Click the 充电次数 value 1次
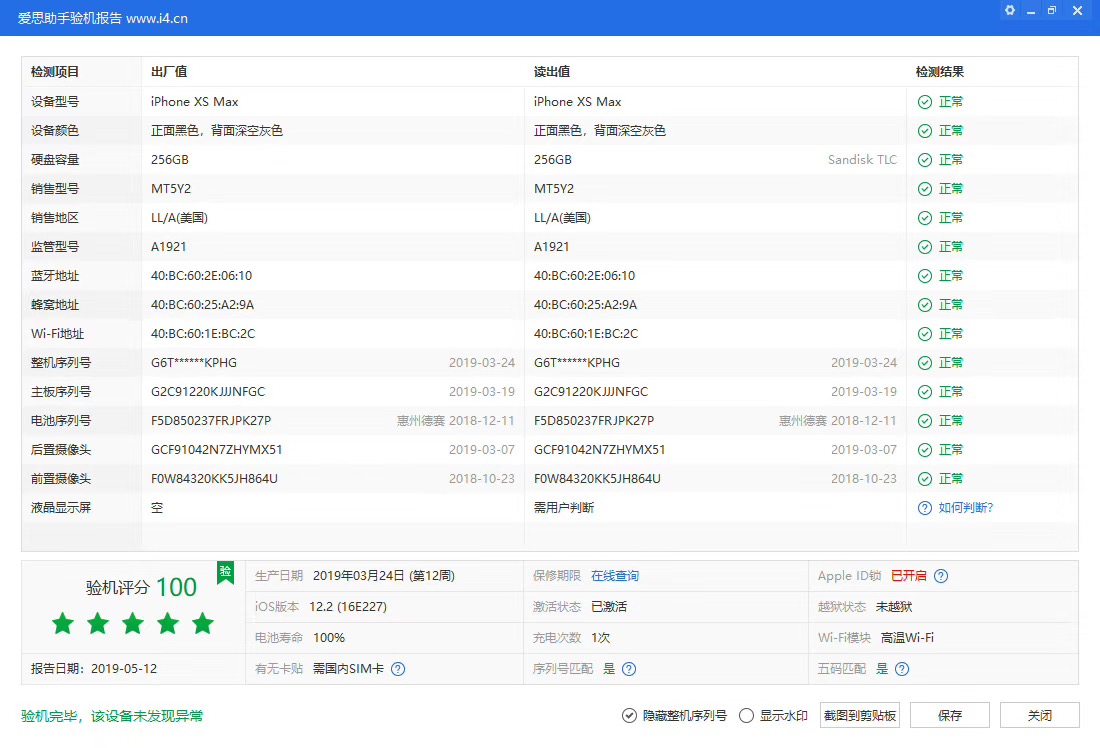 [601, 638]
